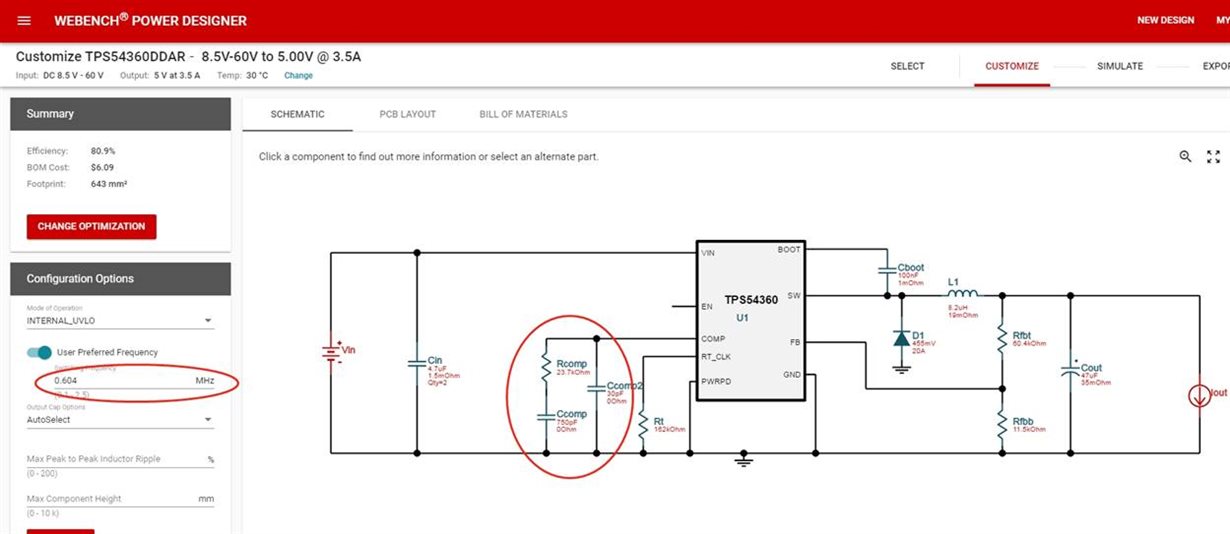Open the hamburger navigation menu
Image resolution: width=1230 pixels, height=534 pixels.
(25, 20)
